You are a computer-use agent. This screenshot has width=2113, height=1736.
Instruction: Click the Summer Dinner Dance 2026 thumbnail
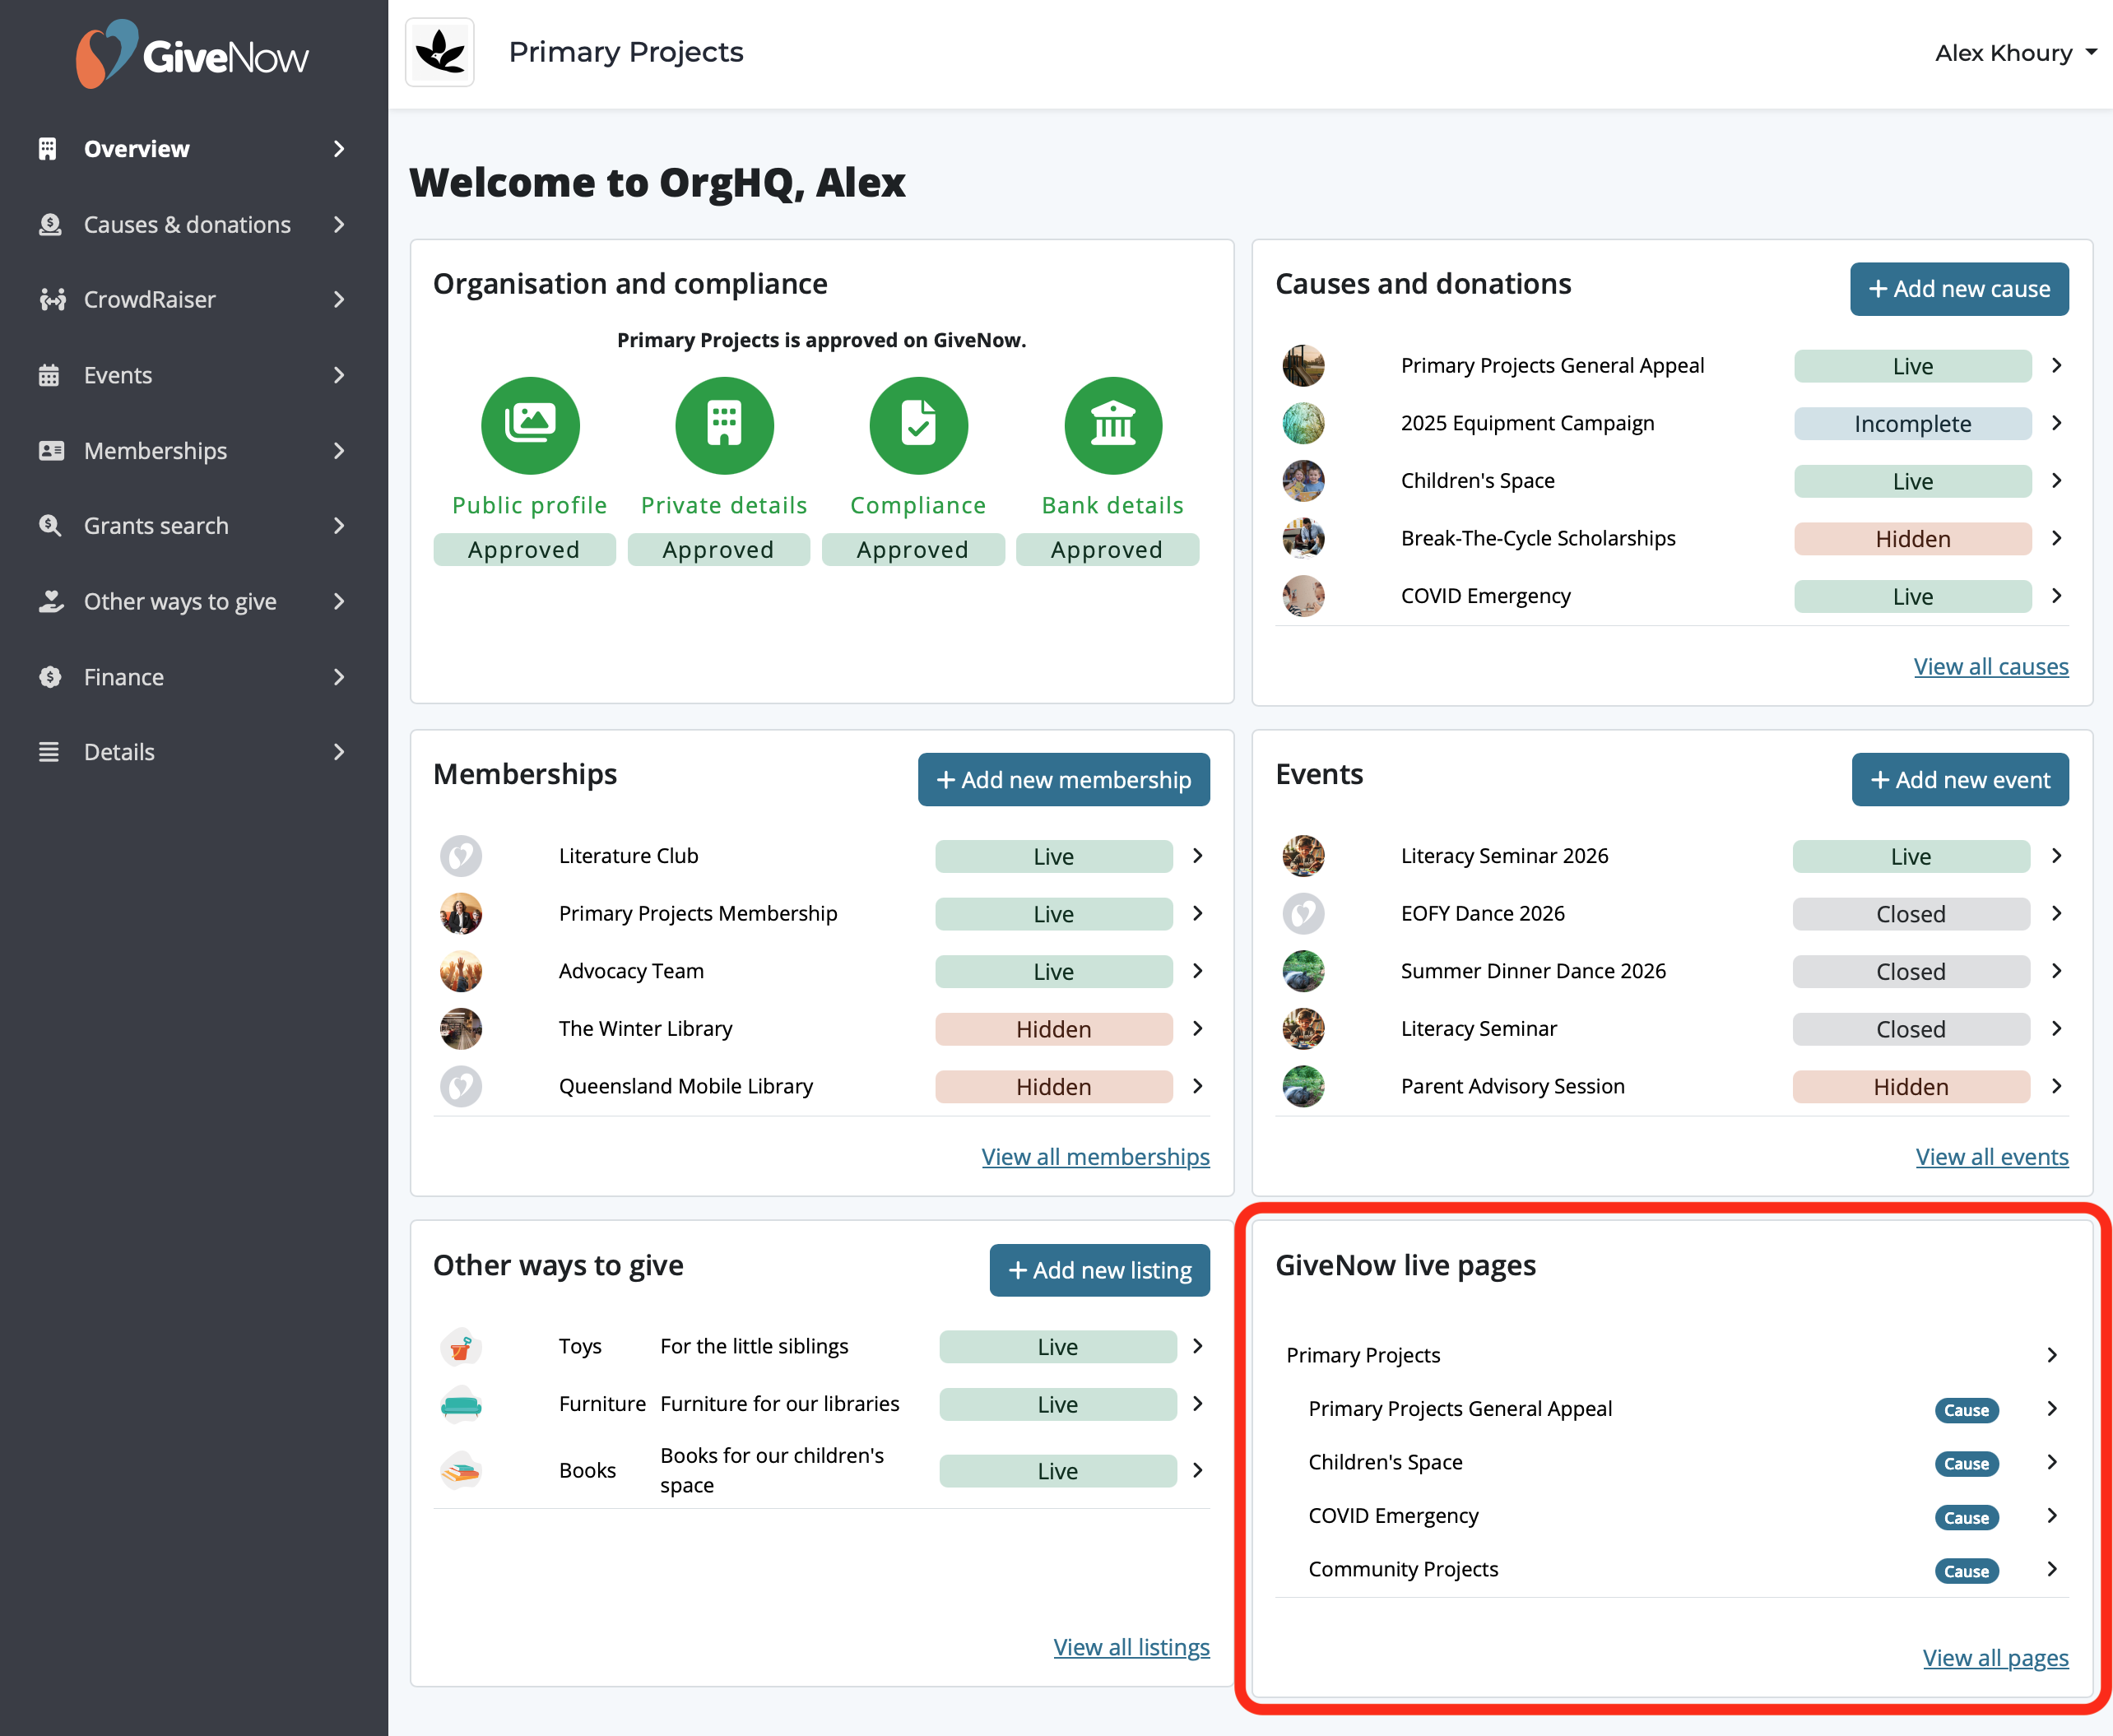(x=1303, y=971)
